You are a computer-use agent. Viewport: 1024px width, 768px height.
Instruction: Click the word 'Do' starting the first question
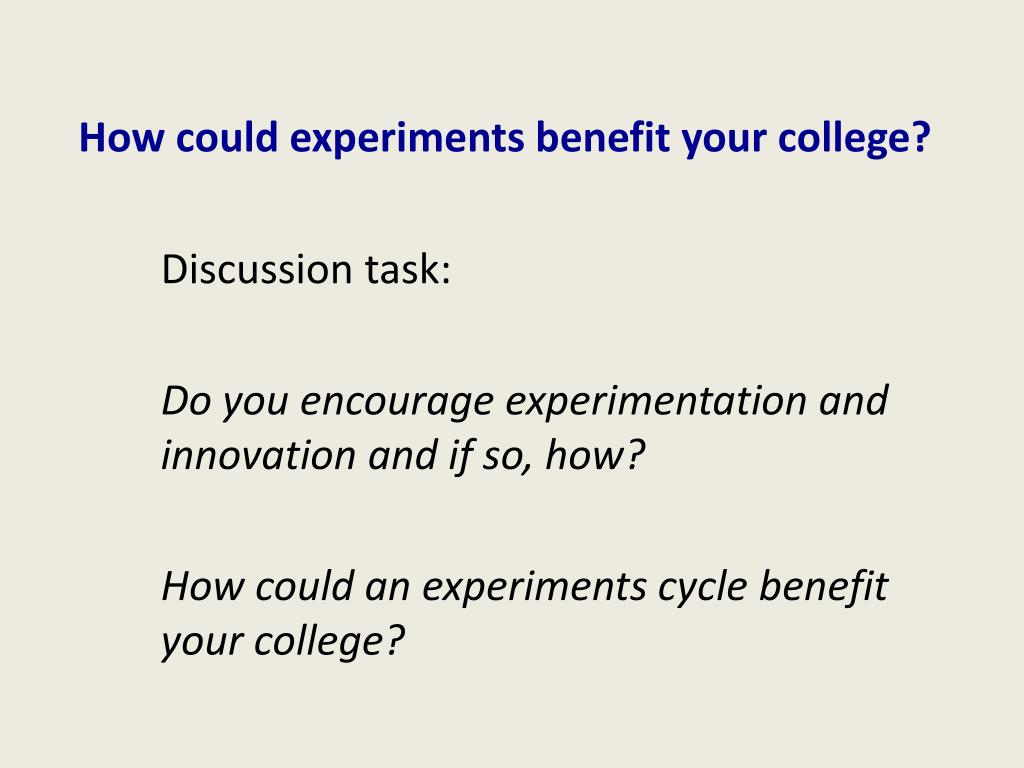pos(186,401)
